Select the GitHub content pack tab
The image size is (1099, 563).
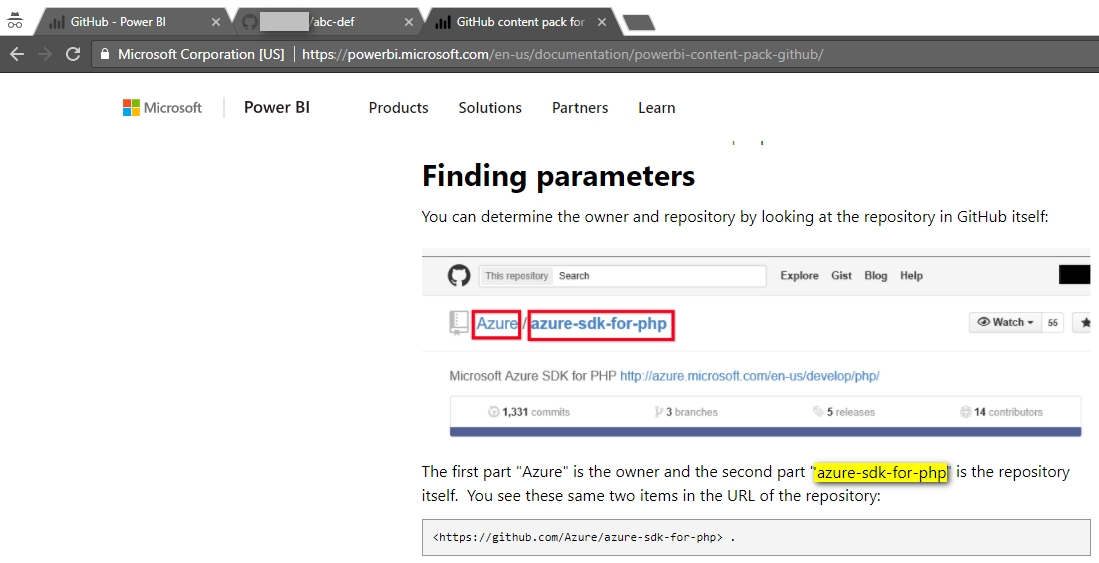point(519,22)
